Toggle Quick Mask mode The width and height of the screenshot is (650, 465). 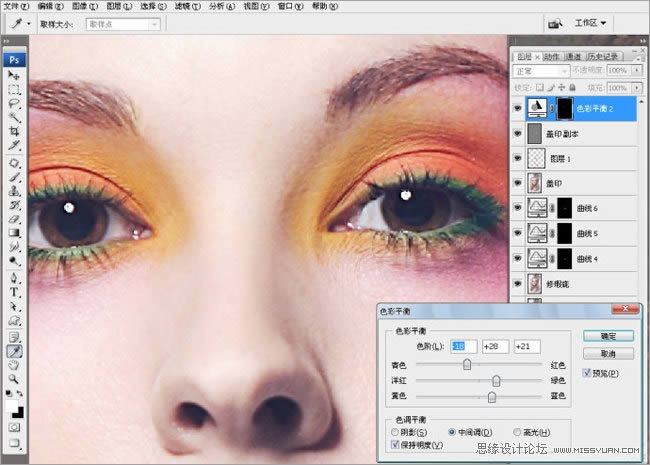click(14, 427)
